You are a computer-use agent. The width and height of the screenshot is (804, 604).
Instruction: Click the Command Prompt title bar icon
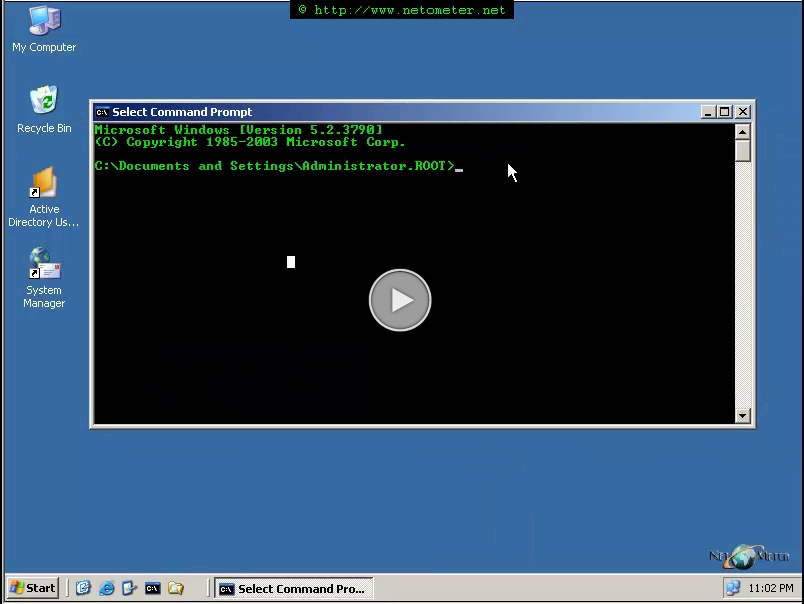coord(100,111)
